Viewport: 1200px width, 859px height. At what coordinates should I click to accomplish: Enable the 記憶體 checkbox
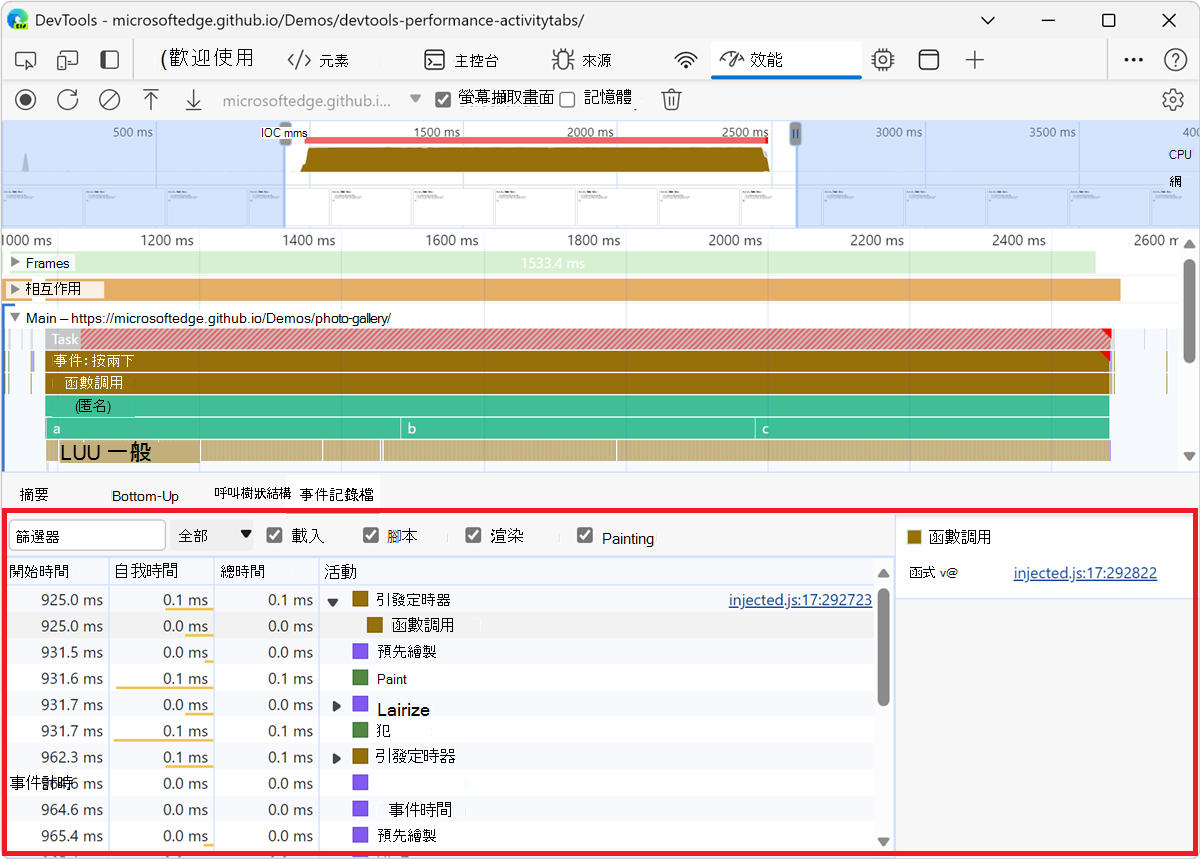pos(567,99)
